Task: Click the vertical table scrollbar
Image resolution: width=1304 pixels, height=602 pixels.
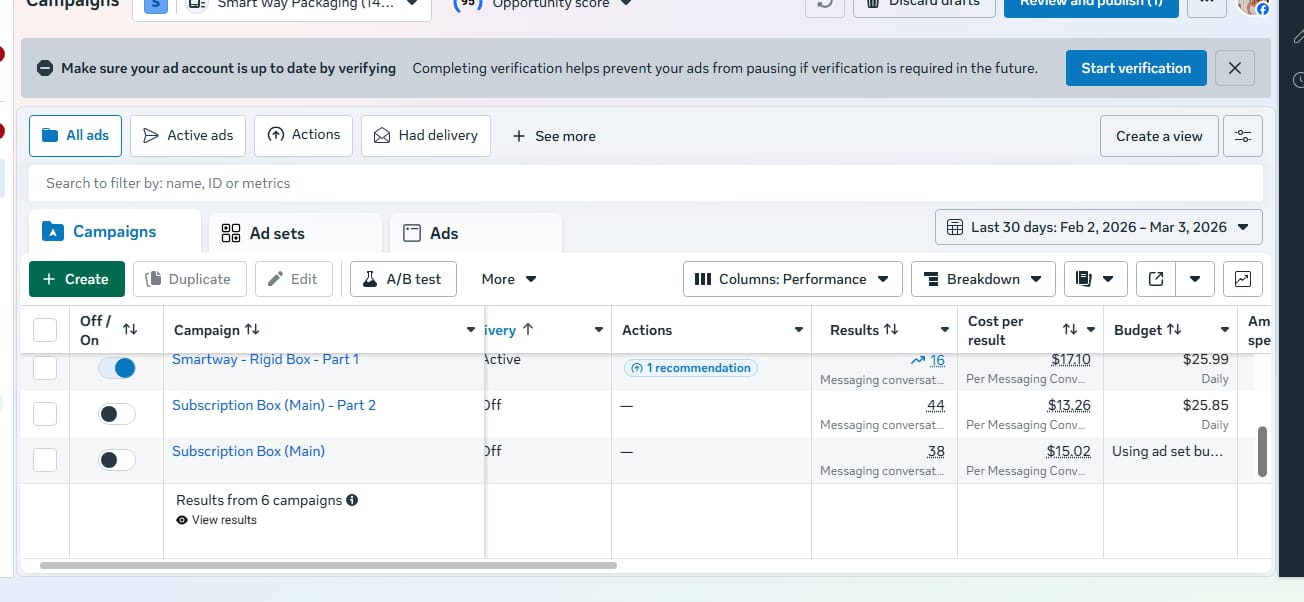Action: (x=1262, y=451)
